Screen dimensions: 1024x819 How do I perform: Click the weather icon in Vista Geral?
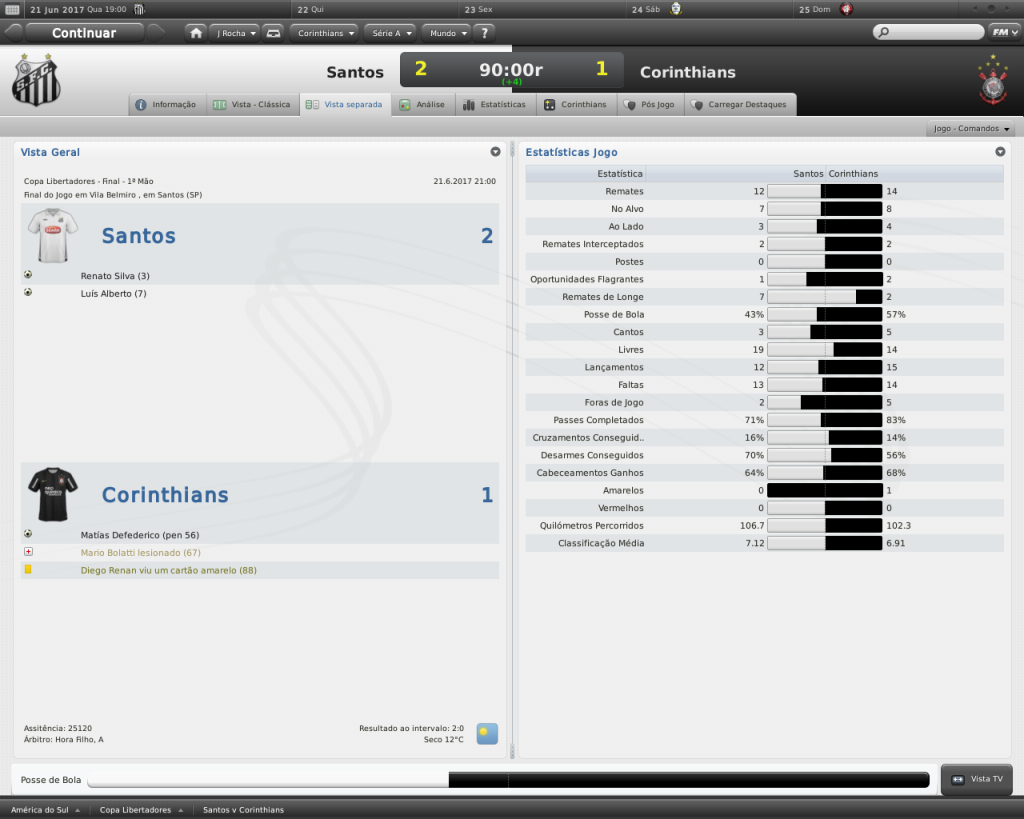[487, 733]
